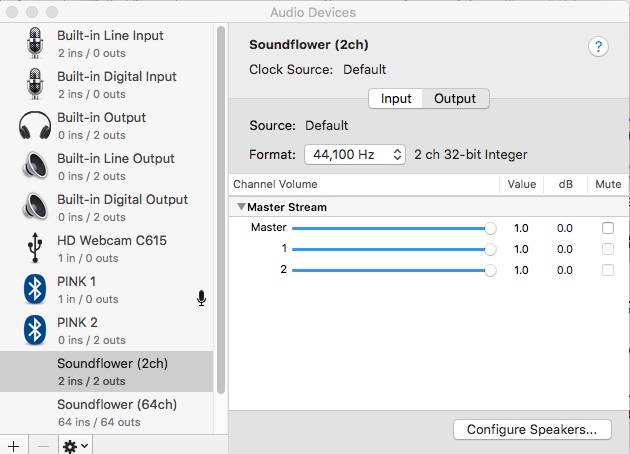The height and width of the screenshot is (454, 630).
Task: Click channel 1 value 1.0 field
Action: [x=521, y=249]
